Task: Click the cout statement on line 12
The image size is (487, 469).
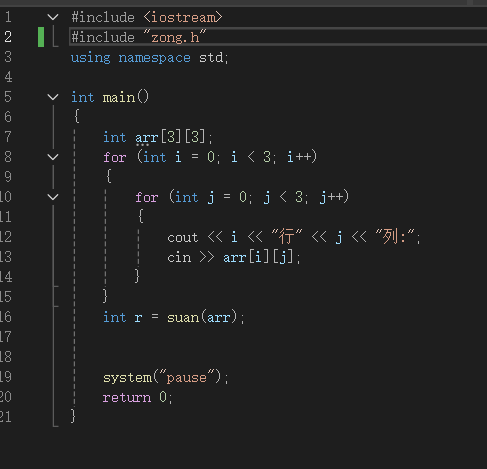Action: 294,237
